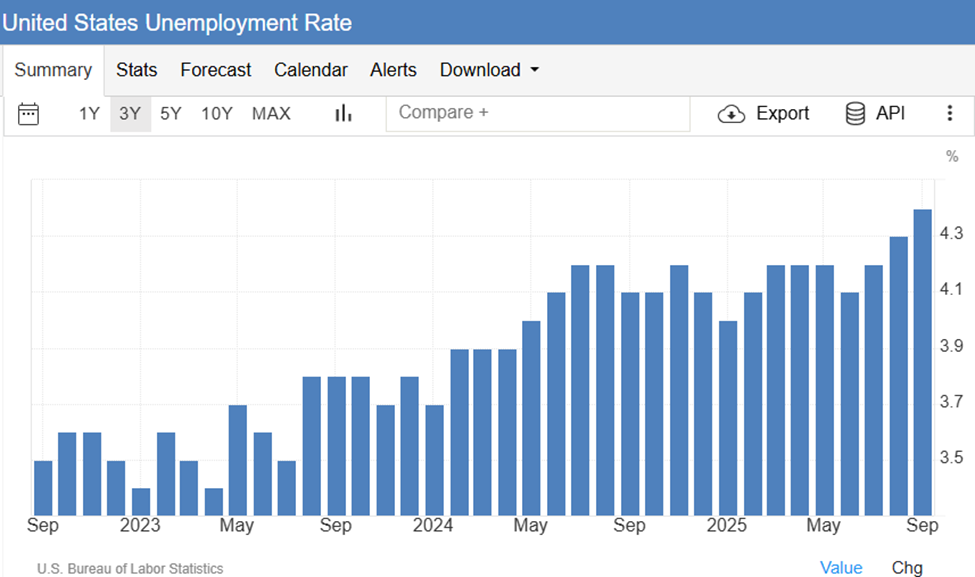Click the cloud download Export icon
Image resolution: width=975 pixels, height=577 pixels.
(x=732, y=114)
